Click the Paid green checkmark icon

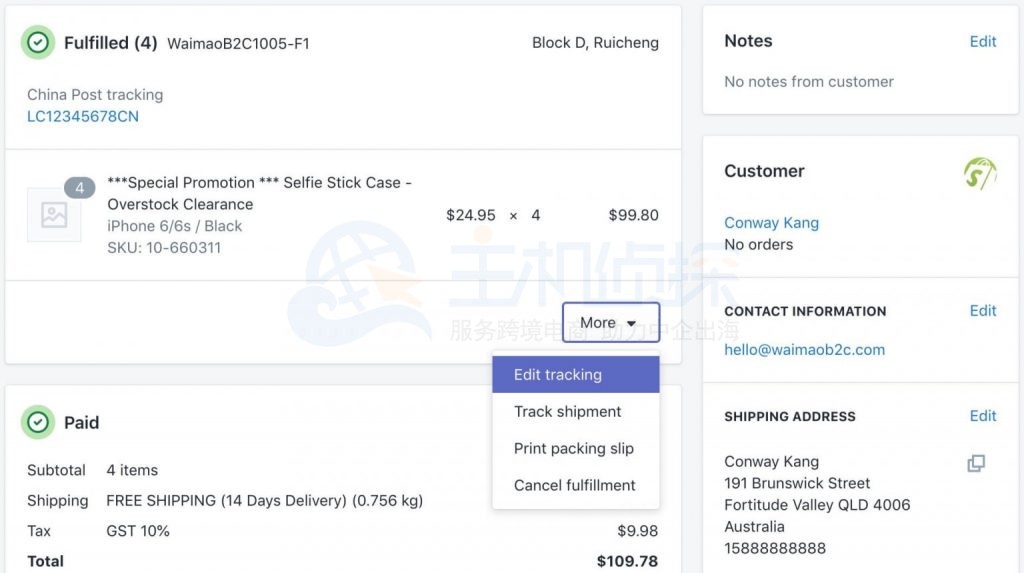click(x=38, y=423)
